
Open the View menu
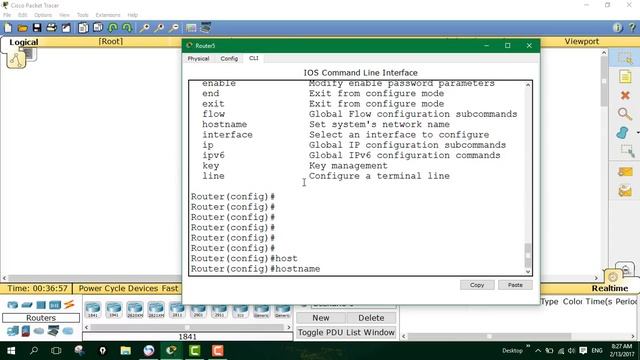click(64, 15)
